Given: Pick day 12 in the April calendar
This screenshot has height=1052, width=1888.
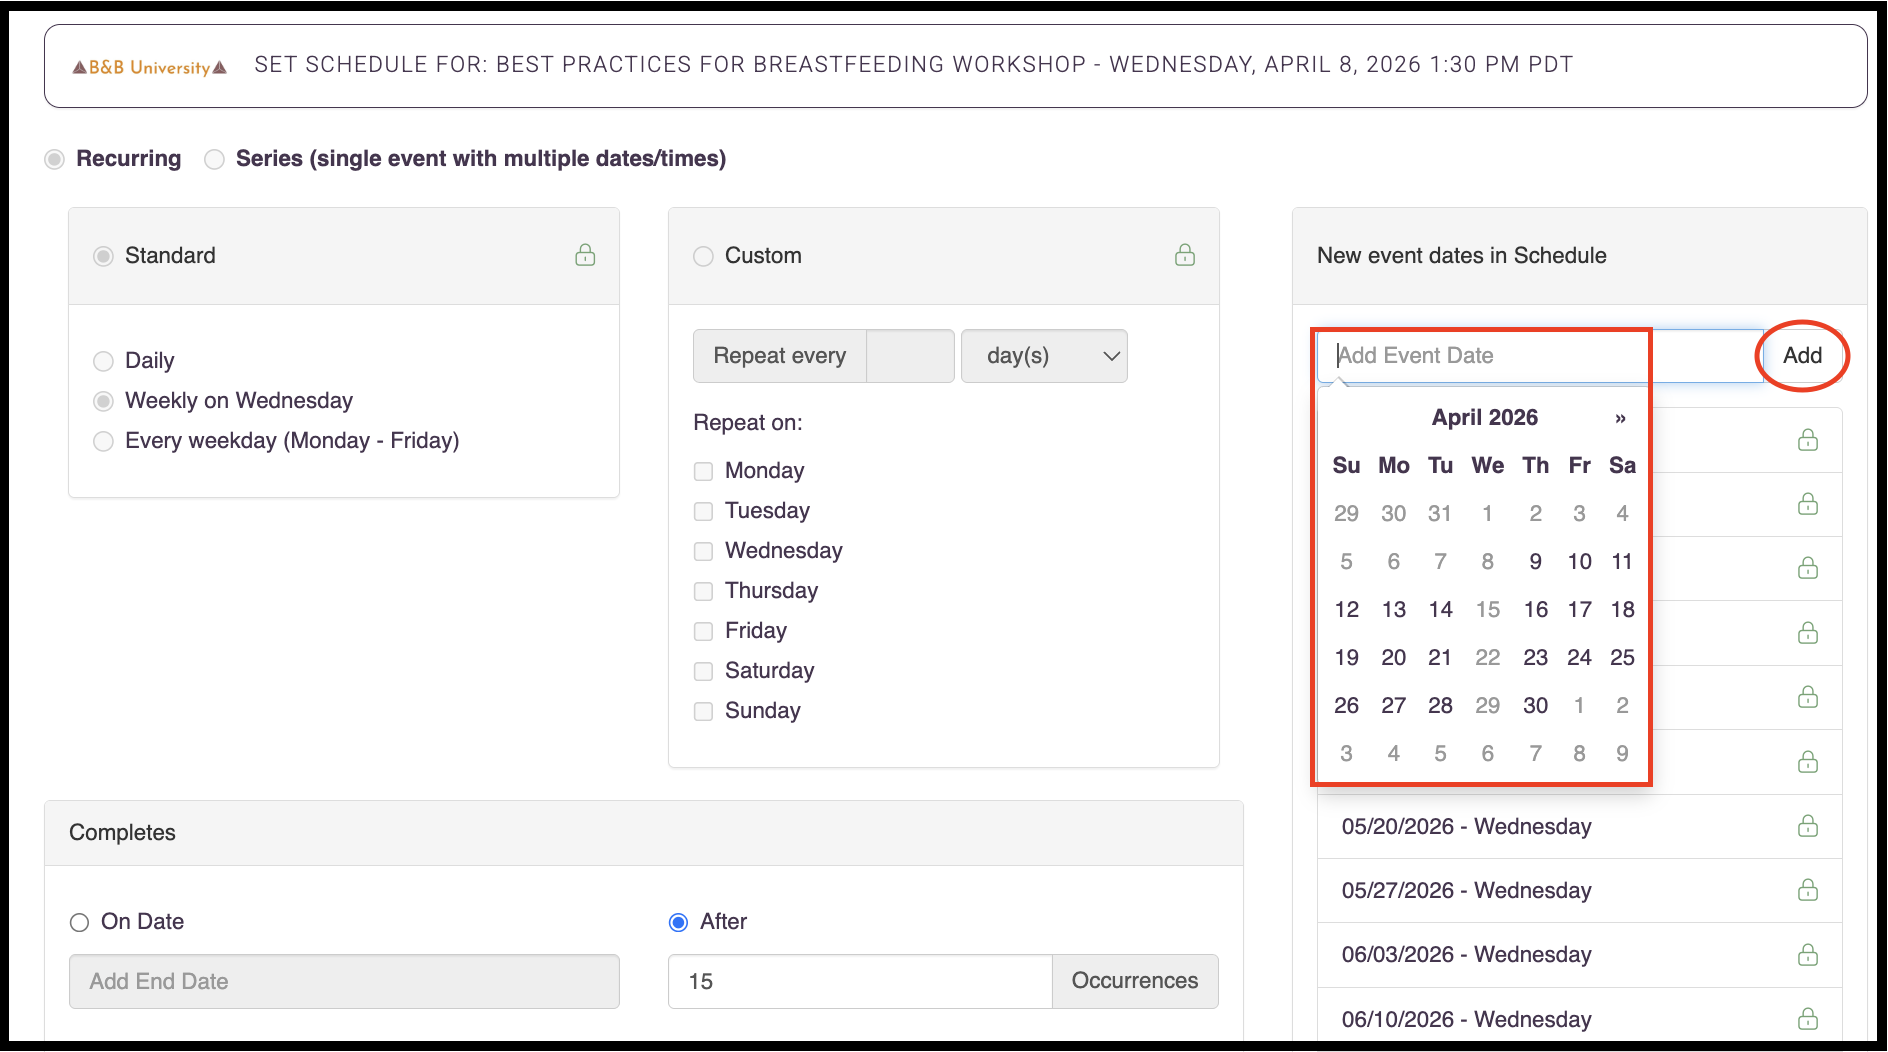Looking at the screenshot, I should click(1346, 609).
